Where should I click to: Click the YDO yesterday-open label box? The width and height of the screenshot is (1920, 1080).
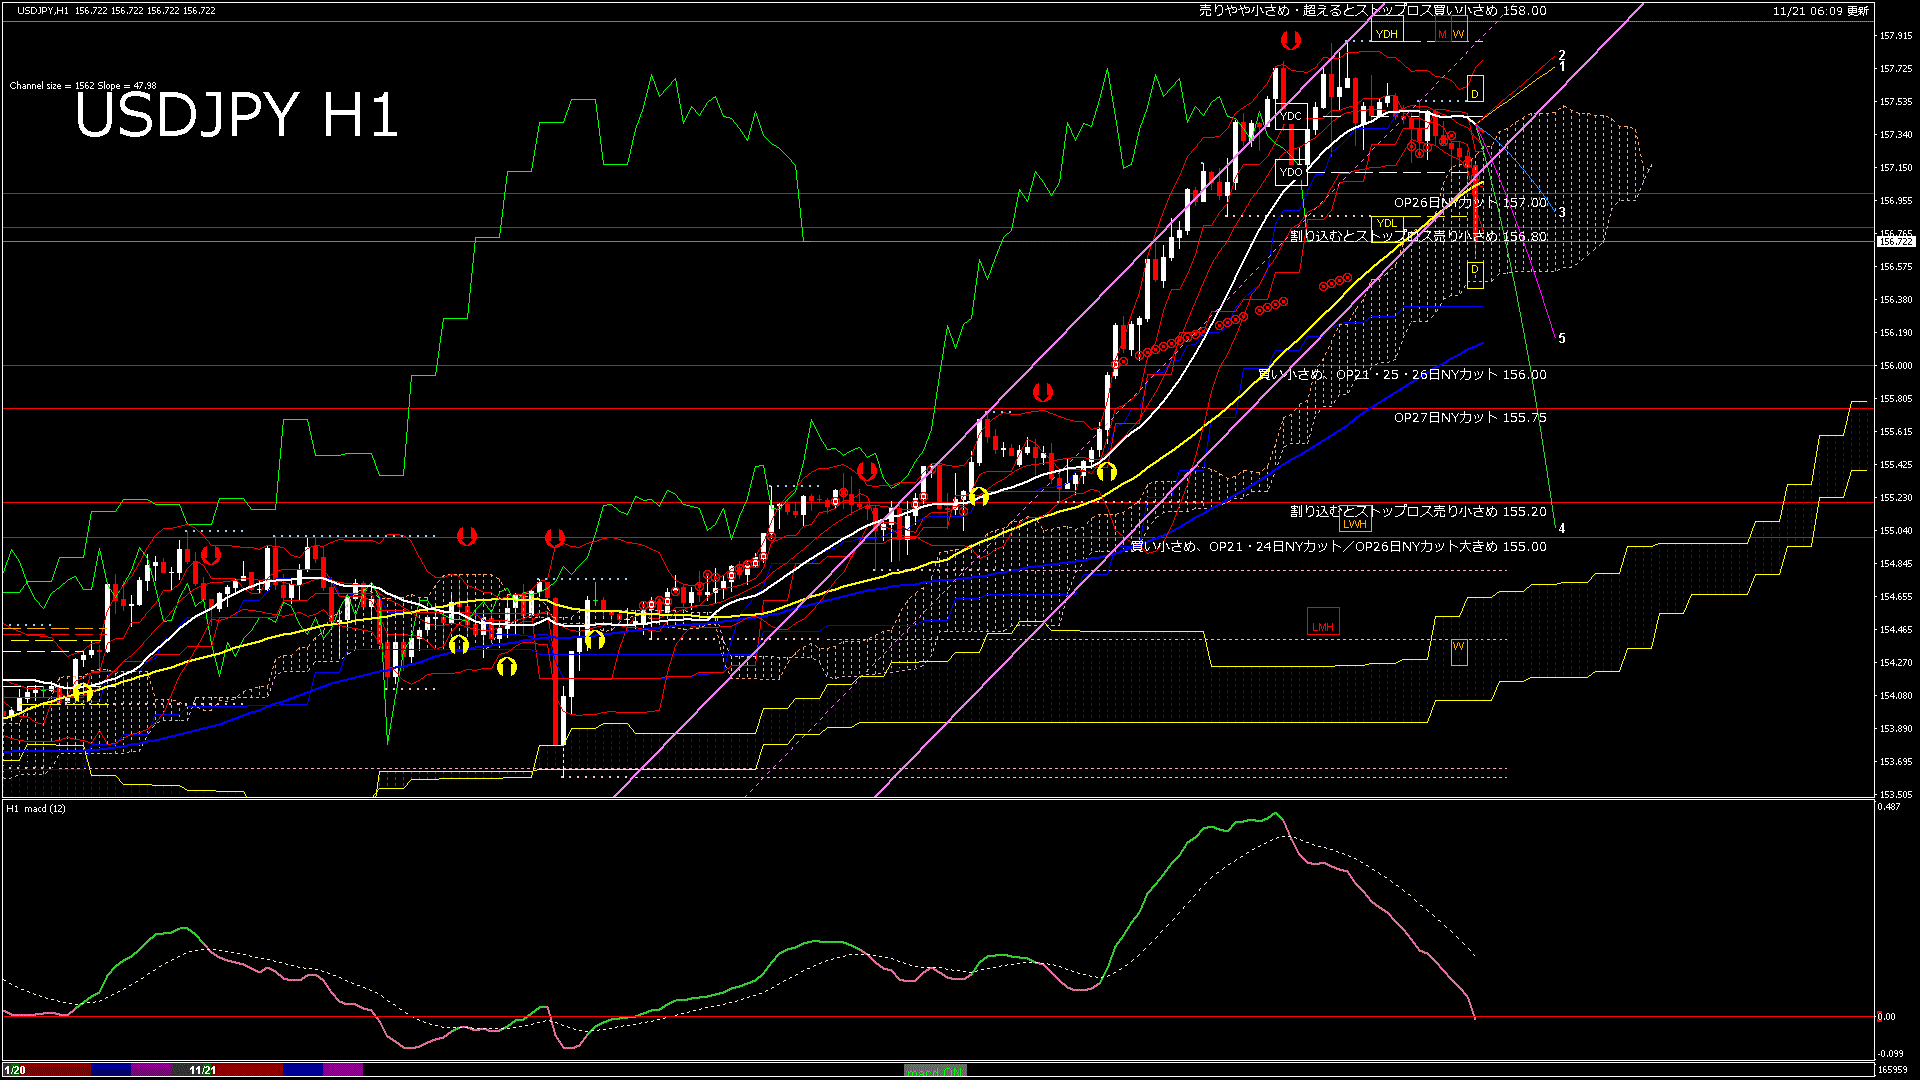[x=1291, y=172]
